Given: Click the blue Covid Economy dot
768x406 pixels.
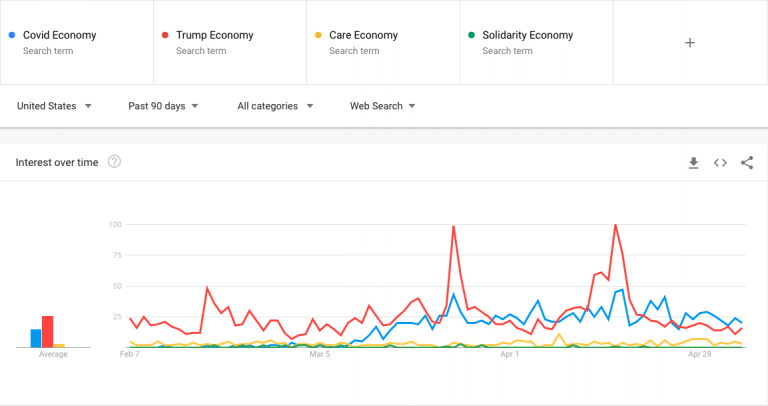Looking at the screenshot, I should 10,35.
